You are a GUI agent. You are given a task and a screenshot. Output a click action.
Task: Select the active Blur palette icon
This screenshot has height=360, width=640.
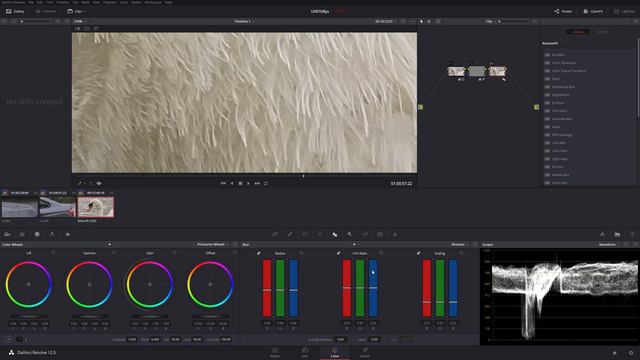tap(335, 234)
